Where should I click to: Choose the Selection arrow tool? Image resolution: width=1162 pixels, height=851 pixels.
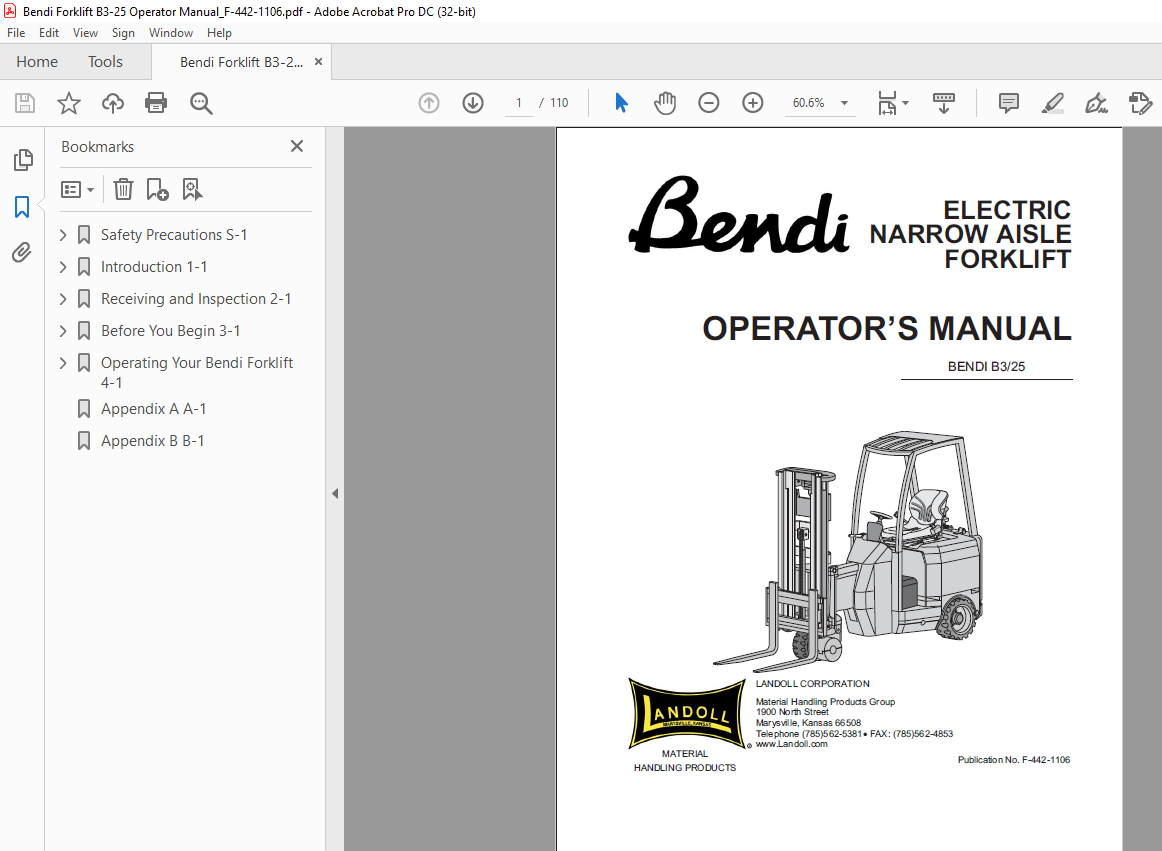pyautogui.click(x=621, y=103)
